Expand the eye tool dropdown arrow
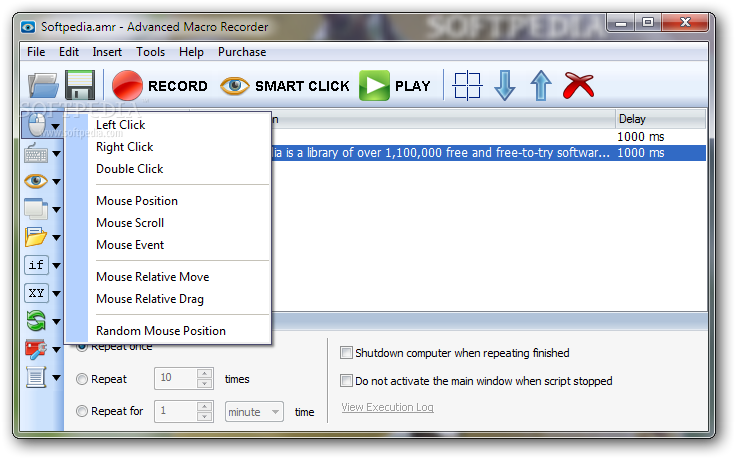 click(x=56, y=182)
